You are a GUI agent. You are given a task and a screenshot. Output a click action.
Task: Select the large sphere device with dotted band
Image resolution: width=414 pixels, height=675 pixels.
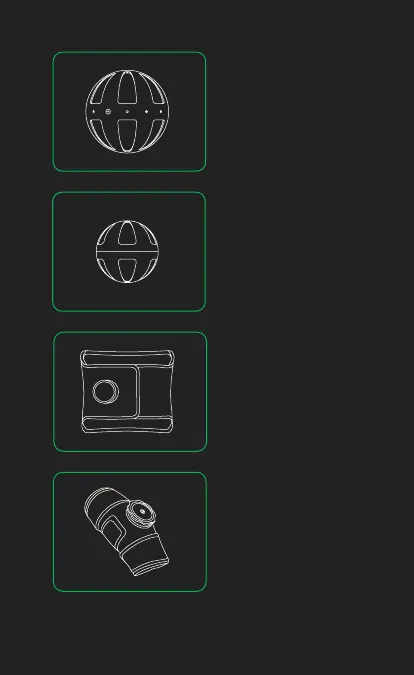click(127, 111)
